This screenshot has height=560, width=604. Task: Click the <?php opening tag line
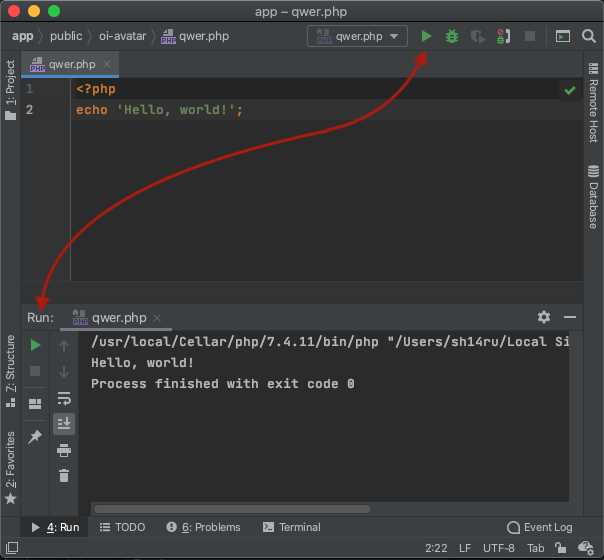click(x=96, y=89)
